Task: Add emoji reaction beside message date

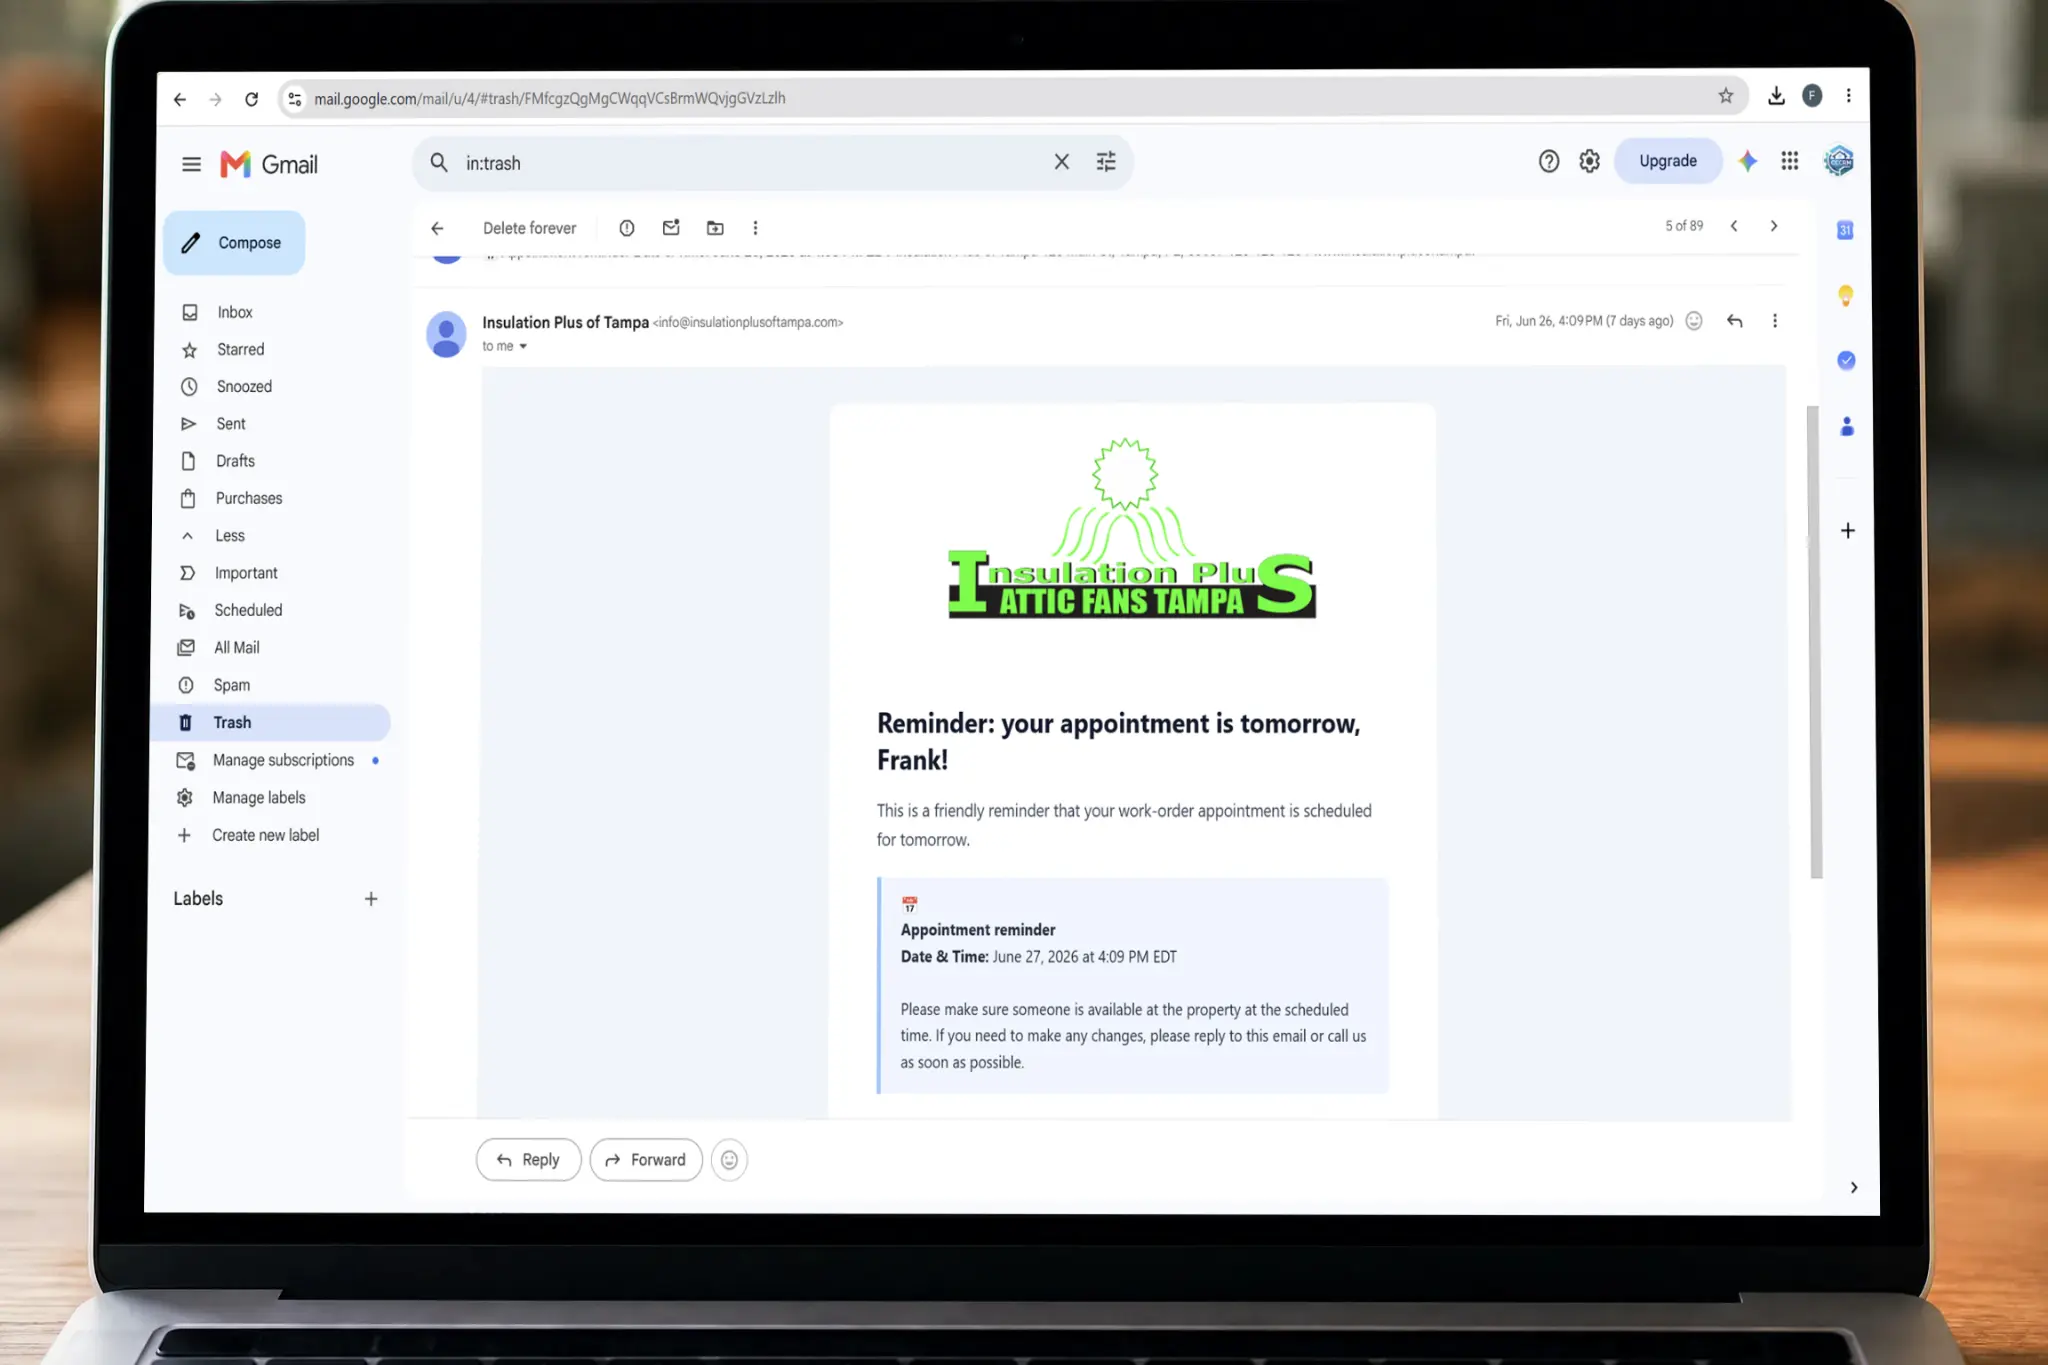Action: (1693, 321)
